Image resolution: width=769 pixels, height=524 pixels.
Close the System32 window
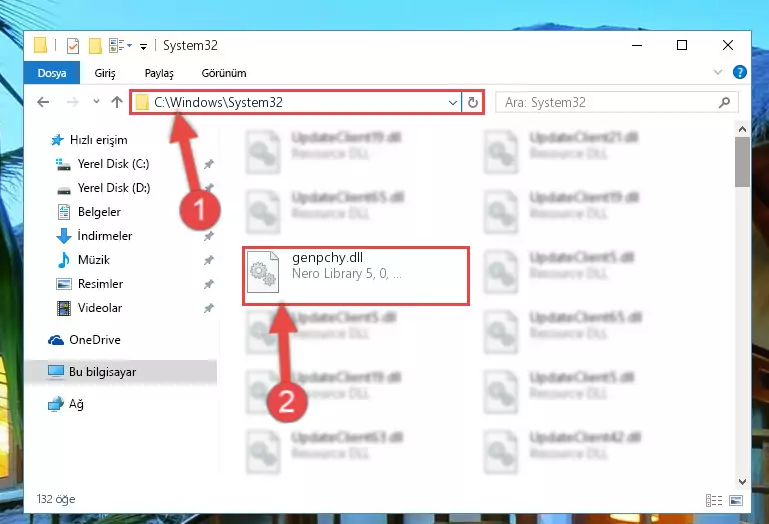(x=728, y=45)
